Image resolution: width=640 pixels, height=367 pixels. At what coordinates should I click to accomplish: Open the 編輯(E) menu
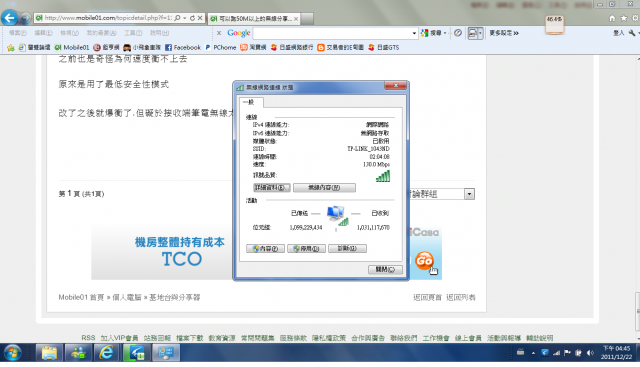point(43,33)
